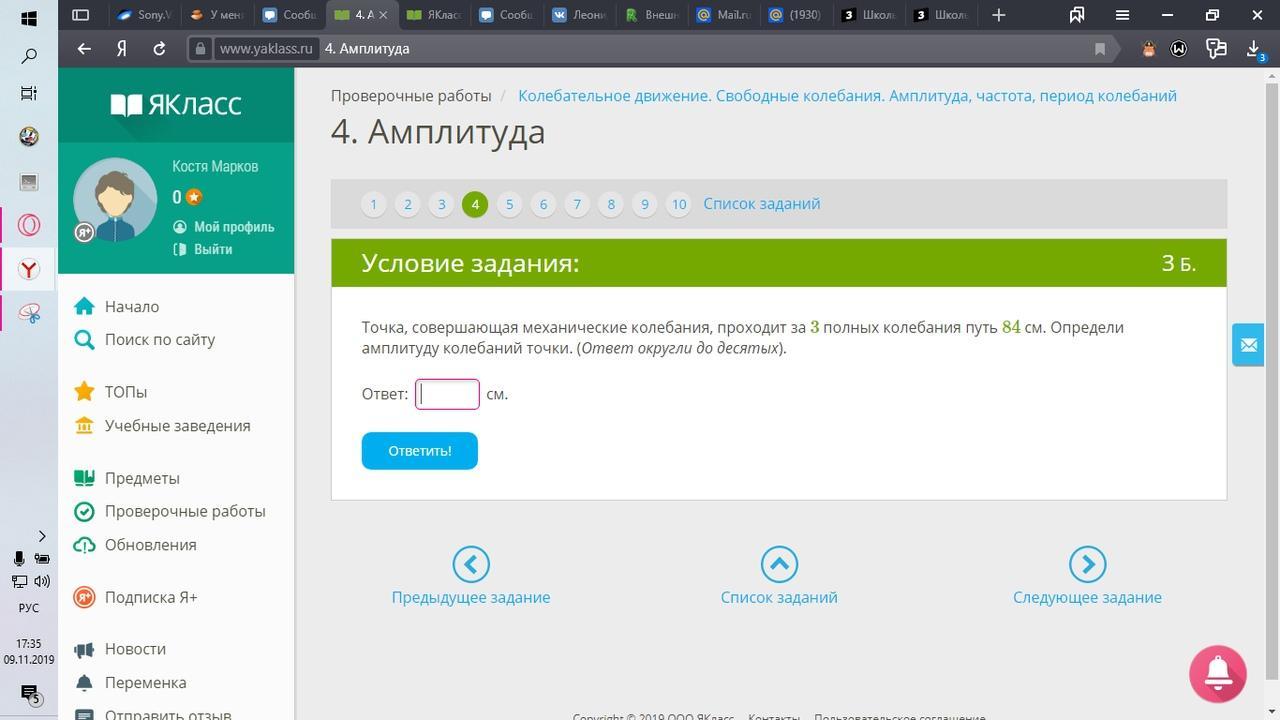Open the Леони VK browser tab

[x=580, y=15]
